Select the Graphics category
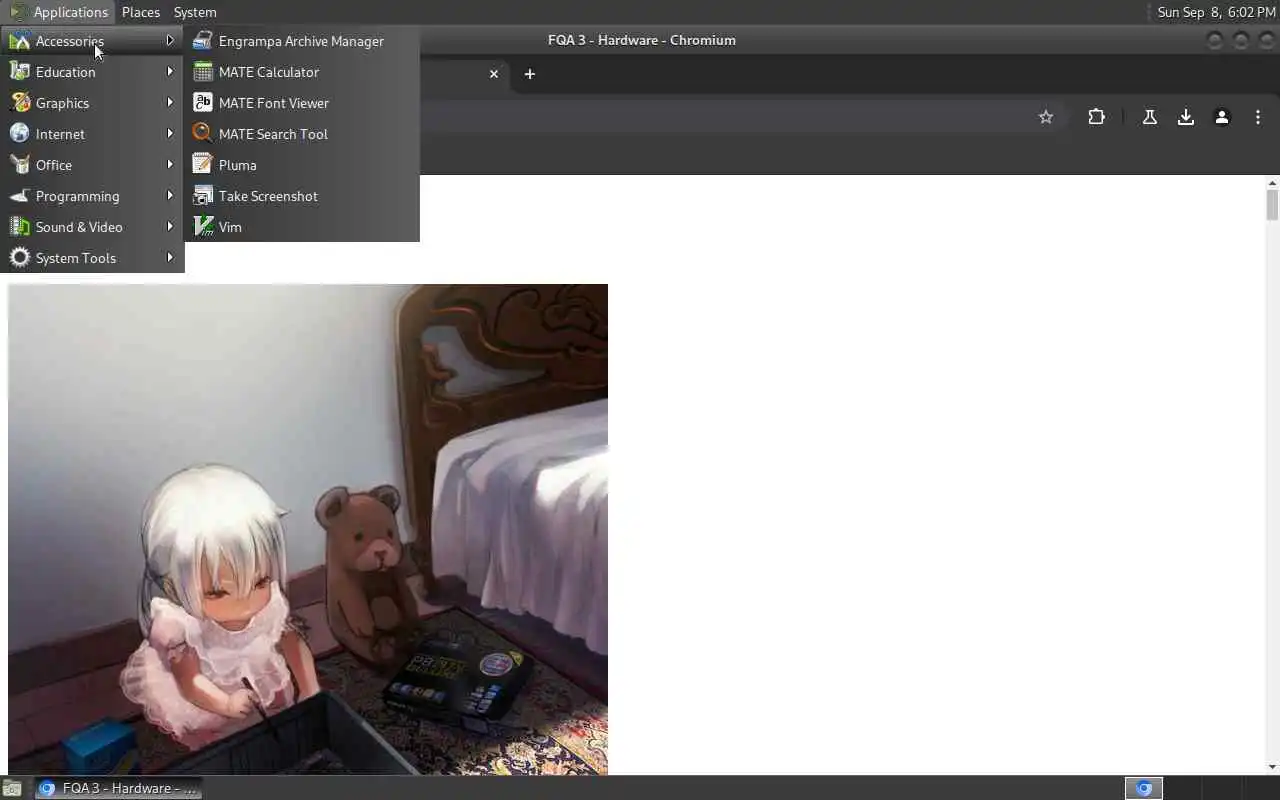 [92, 103]
